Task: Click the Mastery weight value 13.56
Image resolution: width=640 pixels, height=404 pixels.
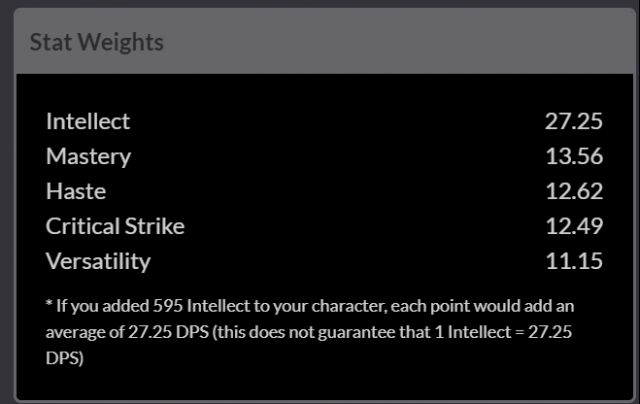Action: (x=574, y=157)
